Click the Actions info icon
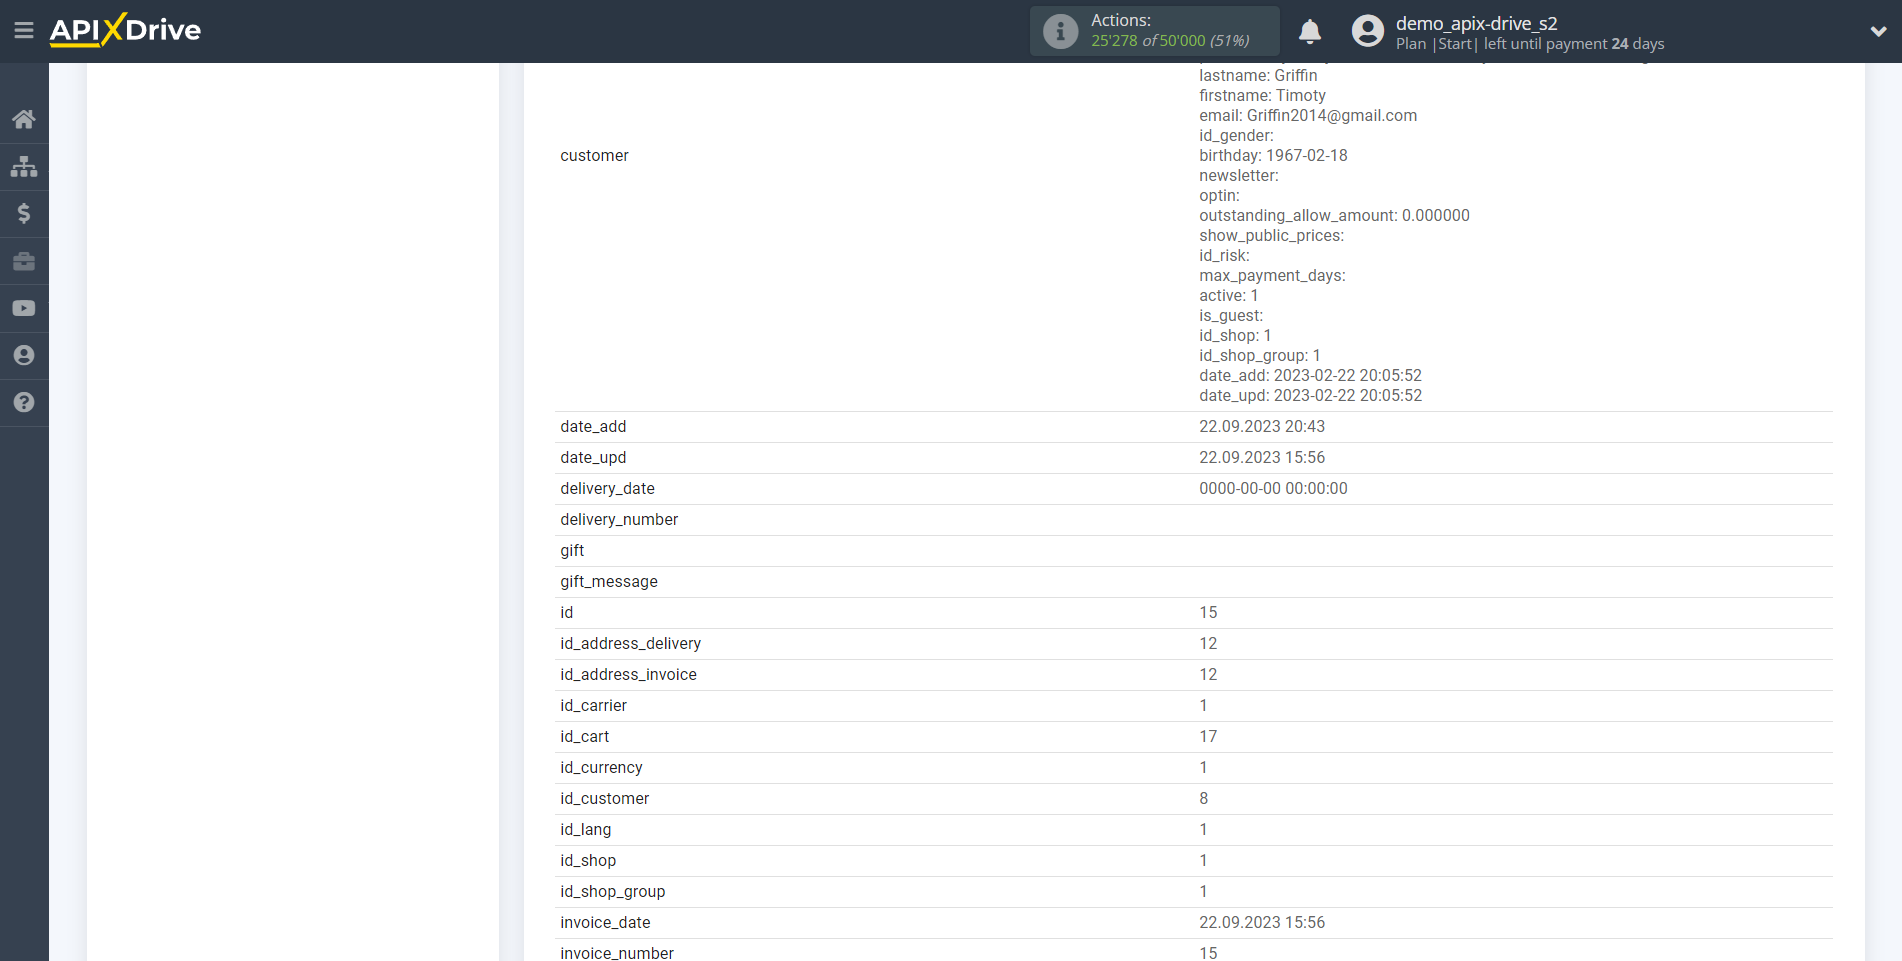 [x=1060, y=31]
